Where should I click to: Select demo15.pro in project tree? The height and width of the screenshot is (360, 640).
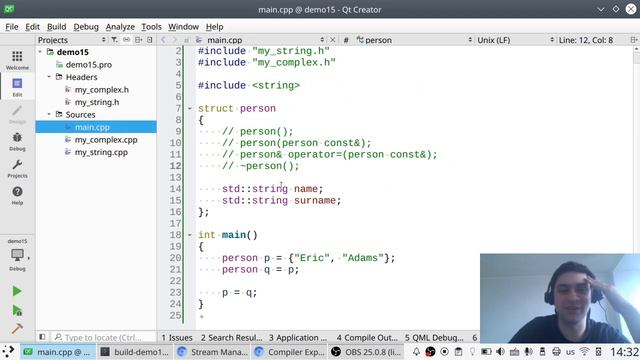point(89,64)
